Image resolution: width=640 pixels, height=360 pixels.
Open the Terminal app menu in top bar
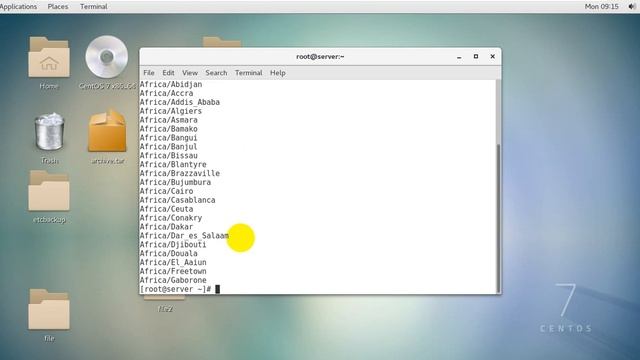click(x=93, y=7)
